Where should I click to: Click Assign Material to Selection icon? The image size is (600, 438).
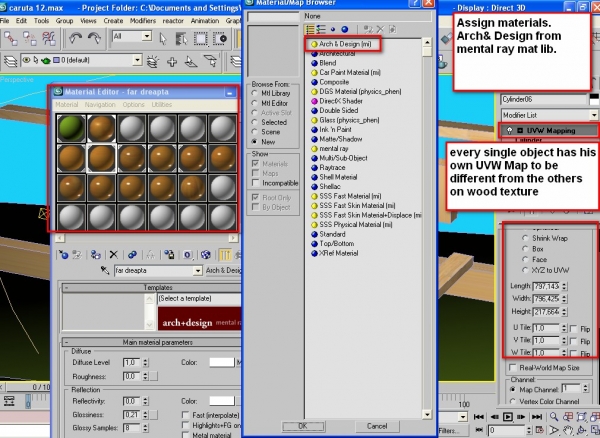(x=95, y=255)
